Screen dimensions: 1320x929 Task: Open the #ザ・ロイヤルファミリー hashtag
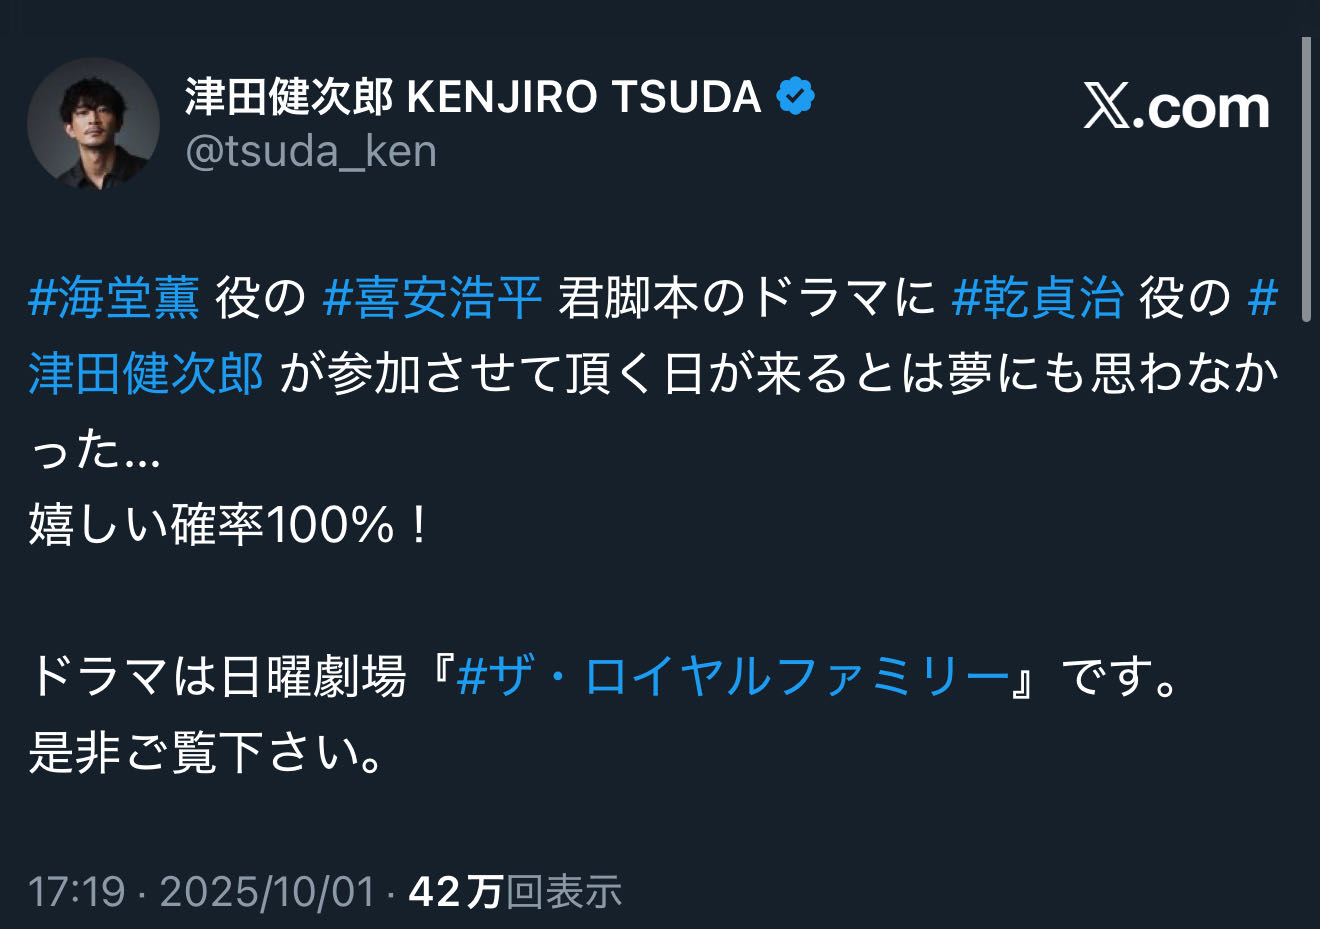point(732,677)
